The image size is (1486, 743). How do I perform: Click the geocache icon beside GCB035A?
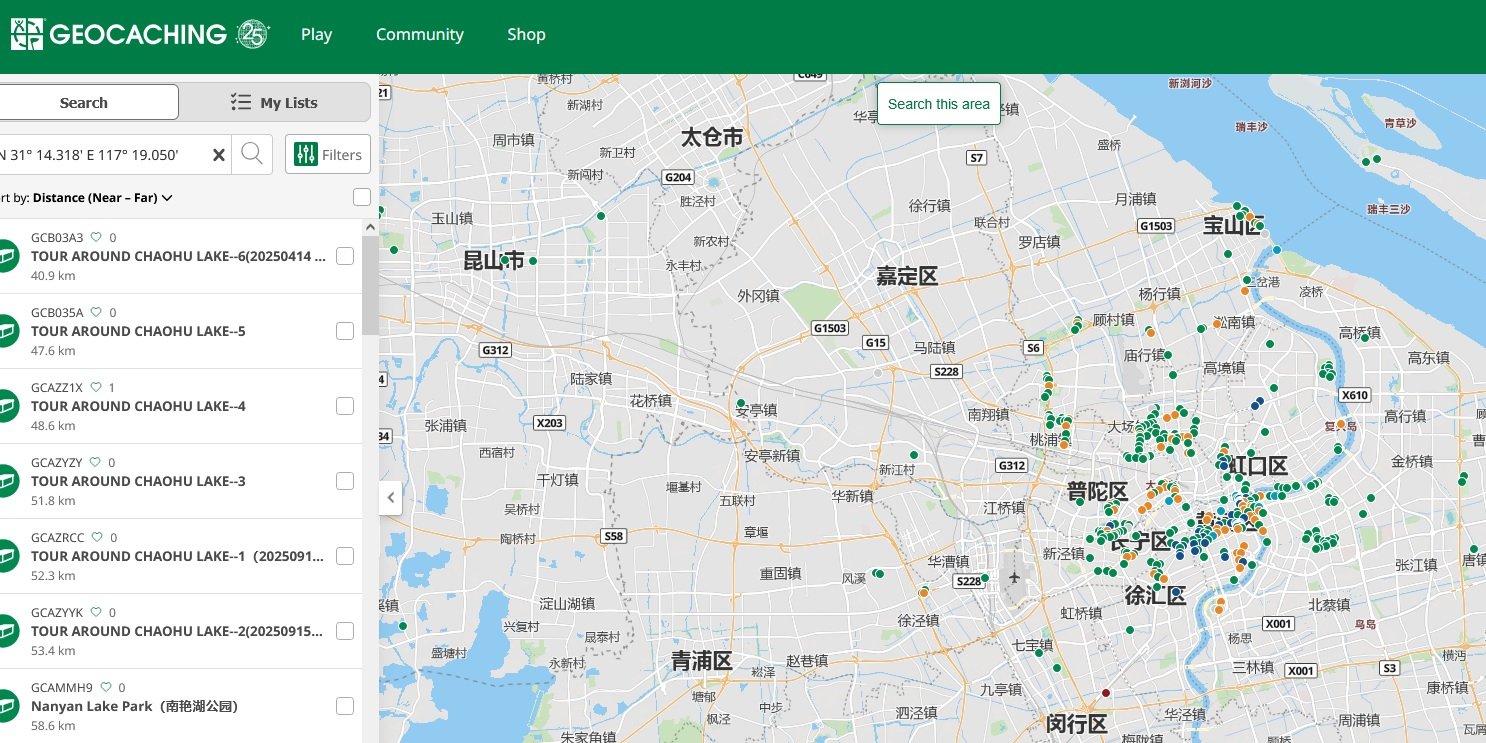(9, 330)
